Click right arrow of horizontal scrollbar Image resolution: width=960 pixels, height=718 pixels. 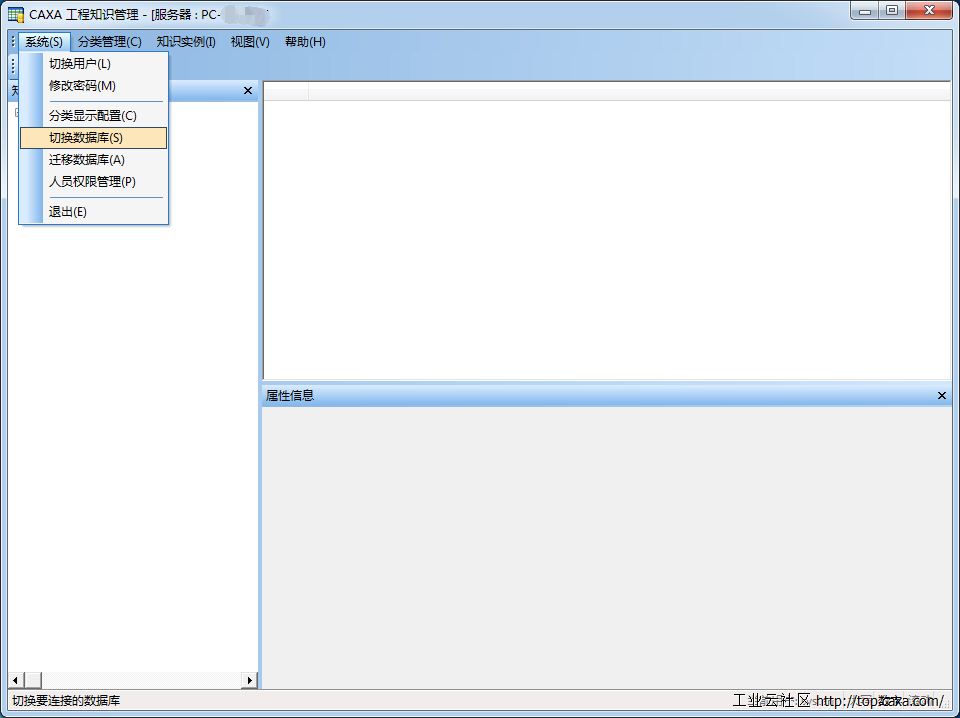point(250,680)
